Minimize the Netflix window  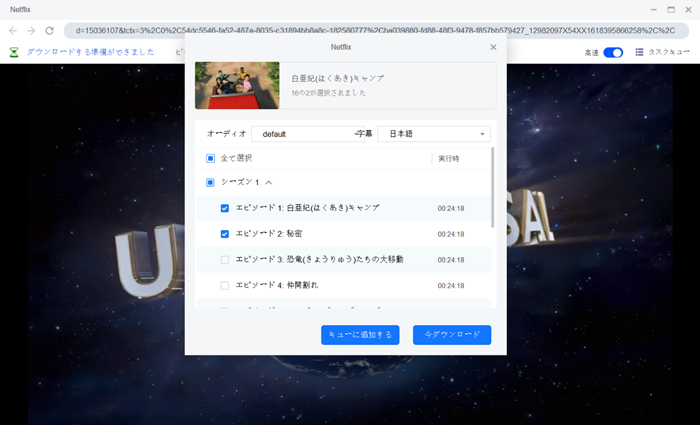click(654, 9)
